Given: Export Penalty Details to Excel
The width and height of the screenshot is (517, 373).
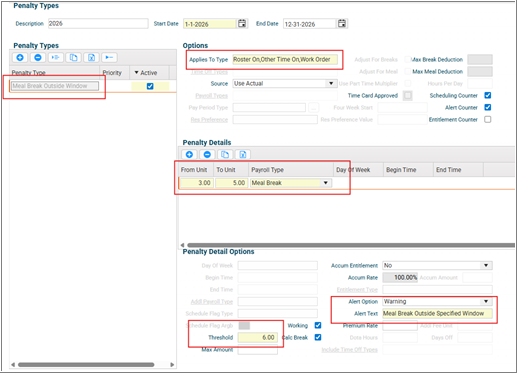Looking at the screenshot, I should click(x=243, y=154).
